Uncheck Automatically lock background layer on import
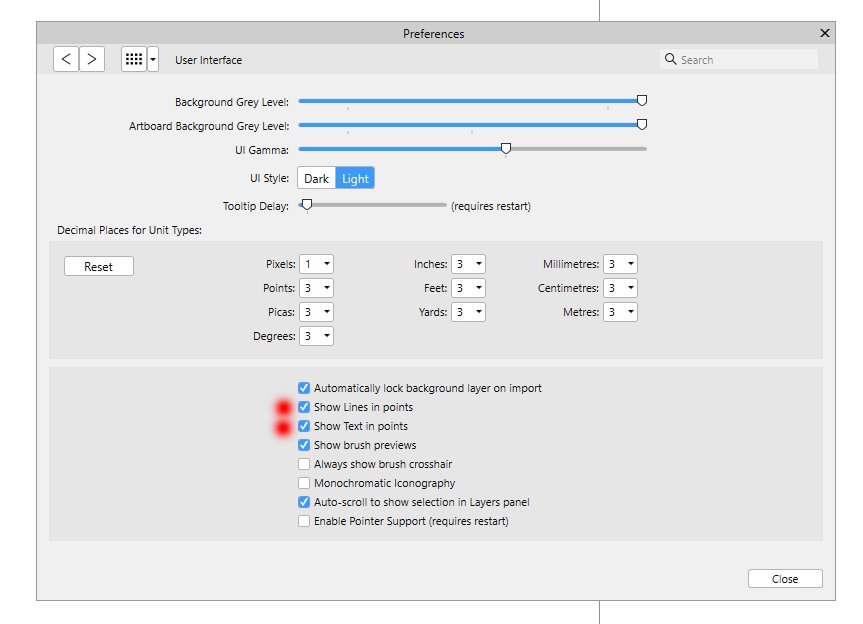This screenshot has width=863, height=624. [x=304, y=388]
